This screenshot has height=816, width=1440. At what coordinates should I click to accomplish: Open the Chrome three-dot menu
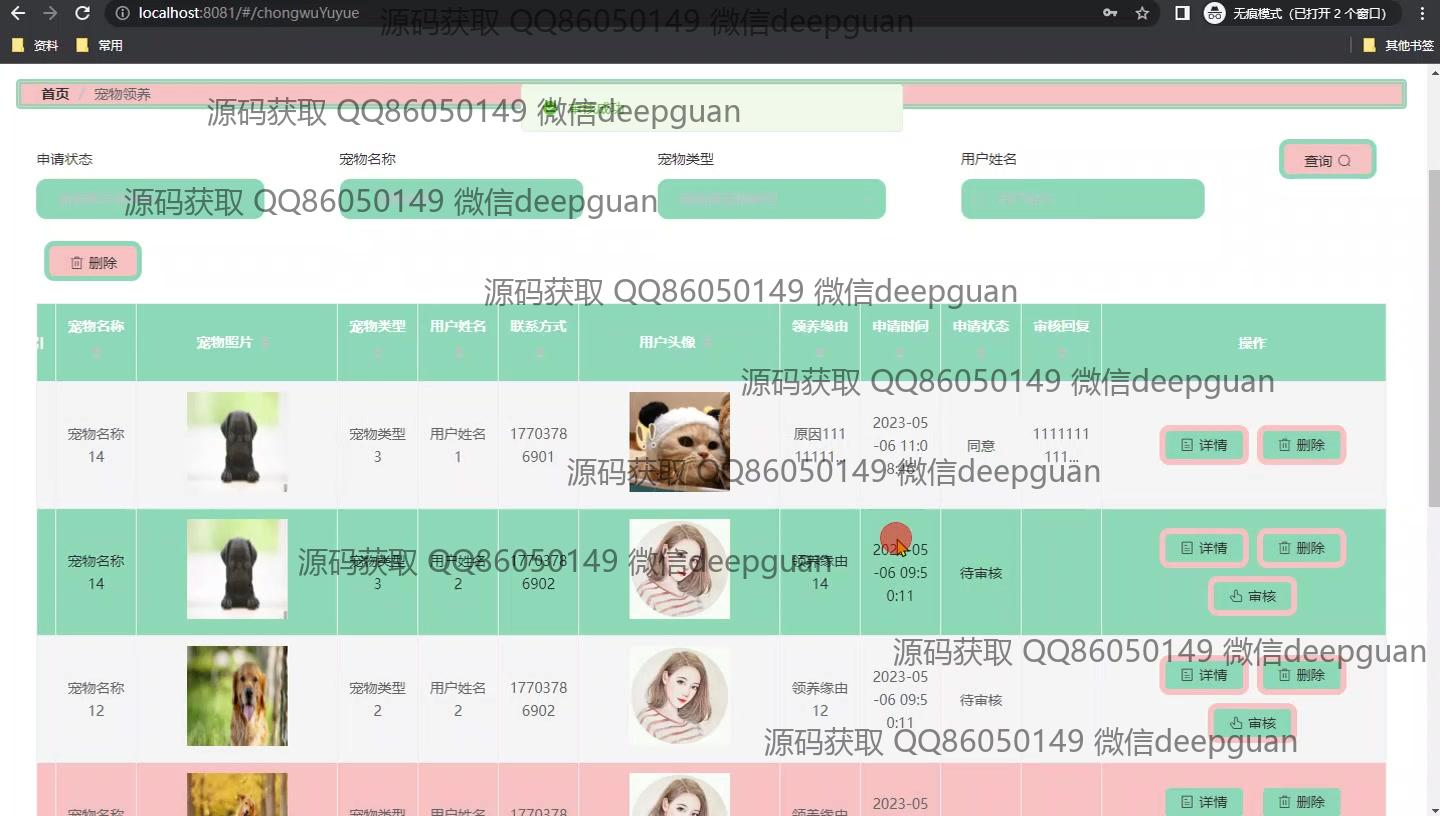(x=1422, y=14)
